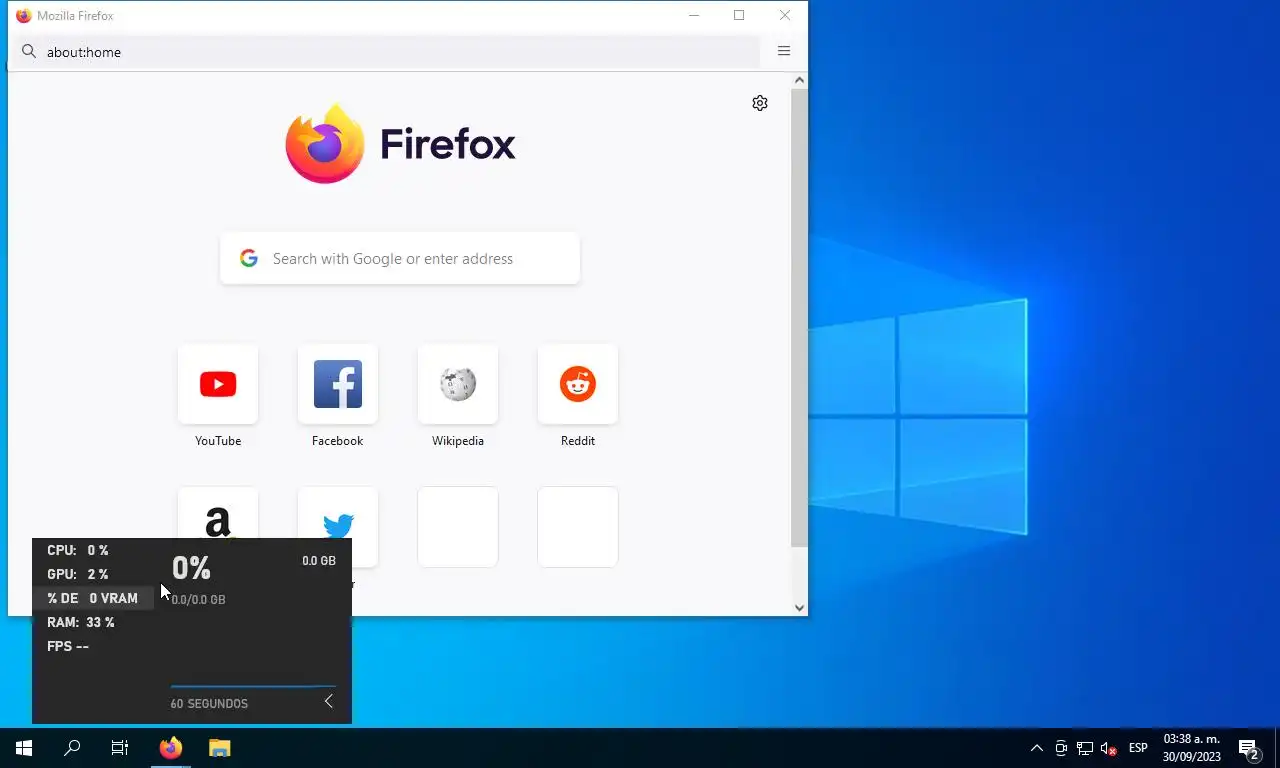This screenshot has height=768, width=1280.
Task: Select the GPU: 2 % row
Action: pyautogui.click(x=93, y=574)
